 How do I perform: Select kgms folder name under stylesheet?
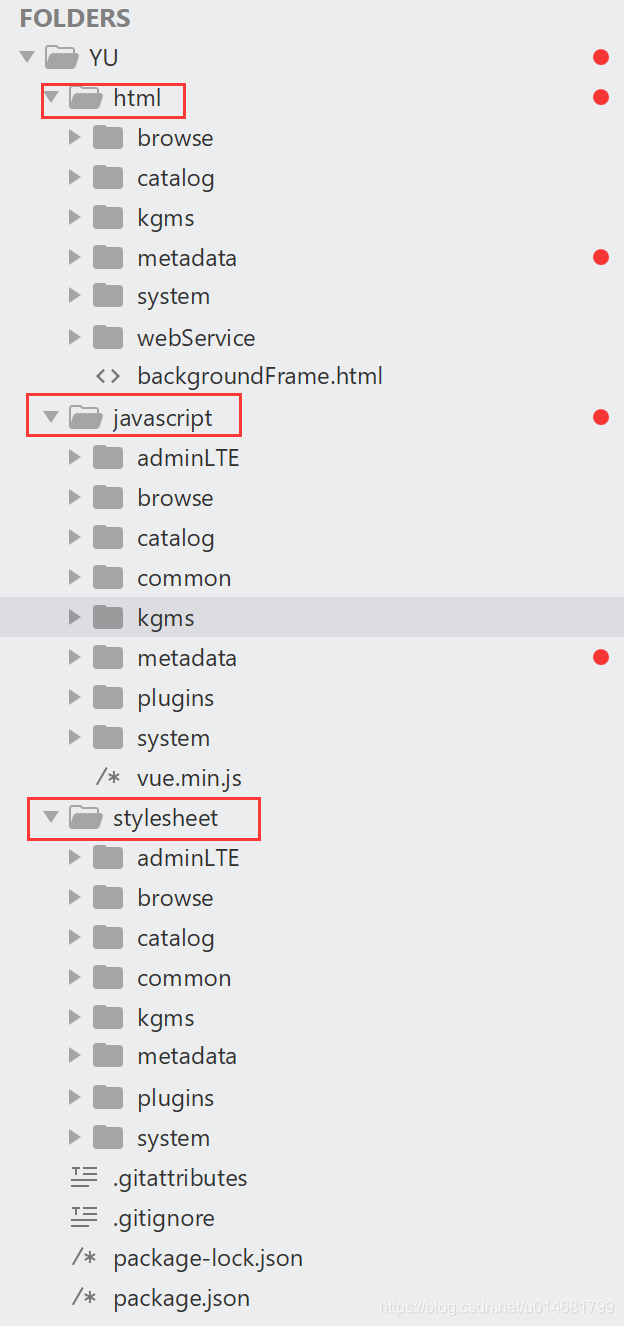[166, 1018]
